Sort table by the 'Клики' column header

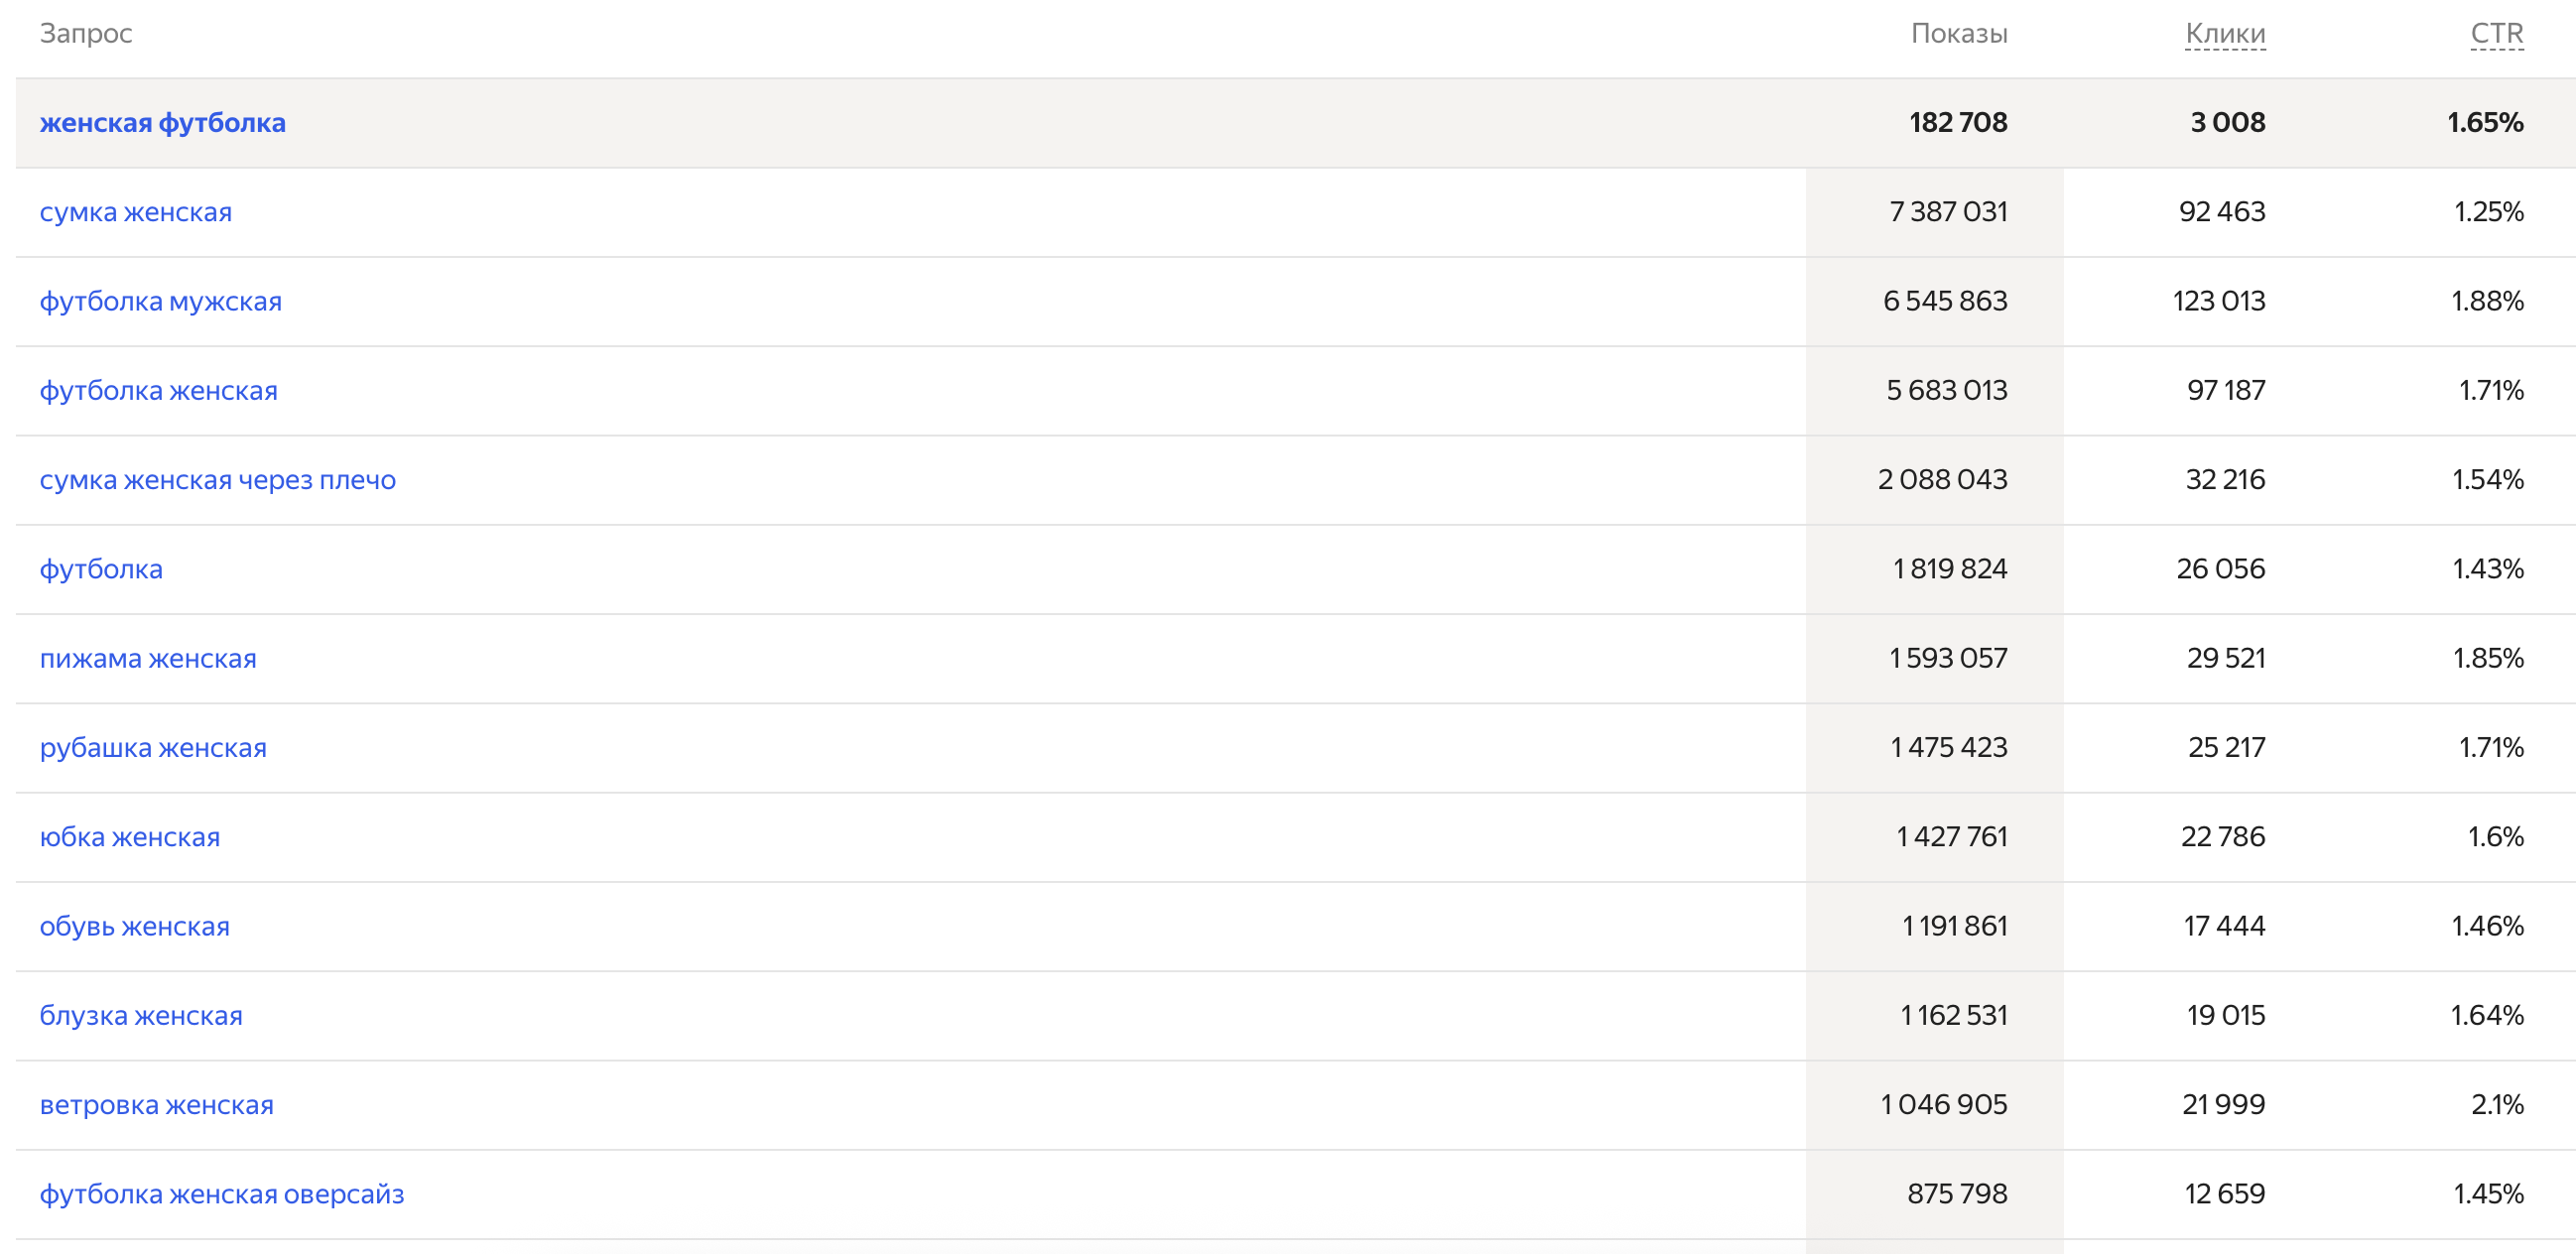coord(2225,34)
